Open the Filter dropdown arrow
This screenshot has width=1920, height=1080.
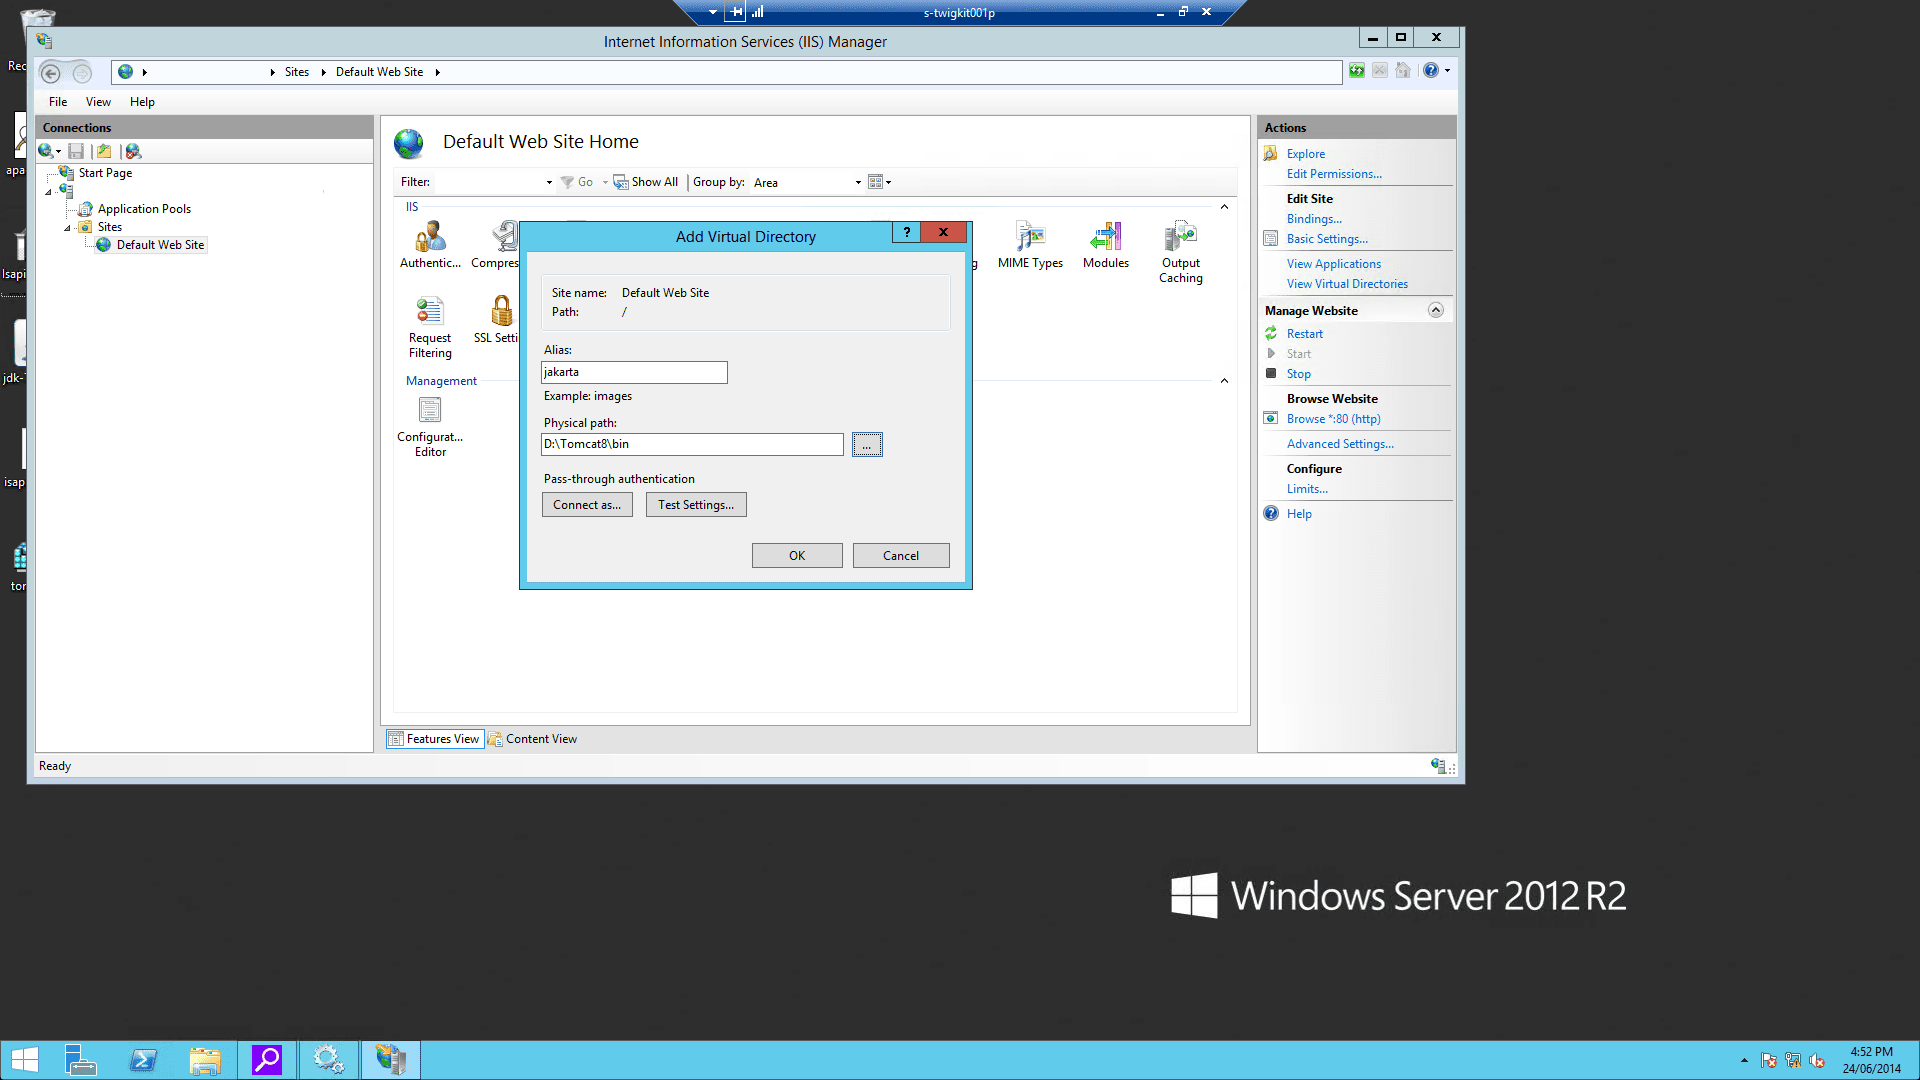[549, 182]
